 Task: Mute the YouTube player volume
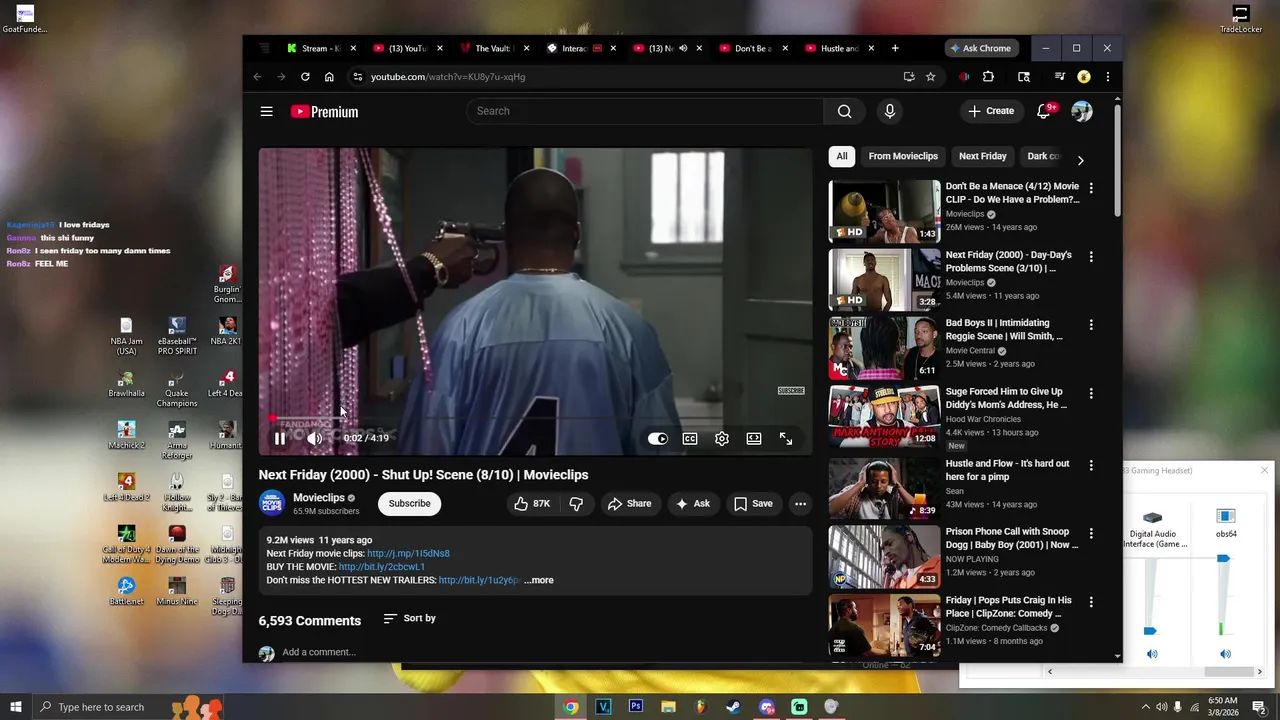click(314, 438)
